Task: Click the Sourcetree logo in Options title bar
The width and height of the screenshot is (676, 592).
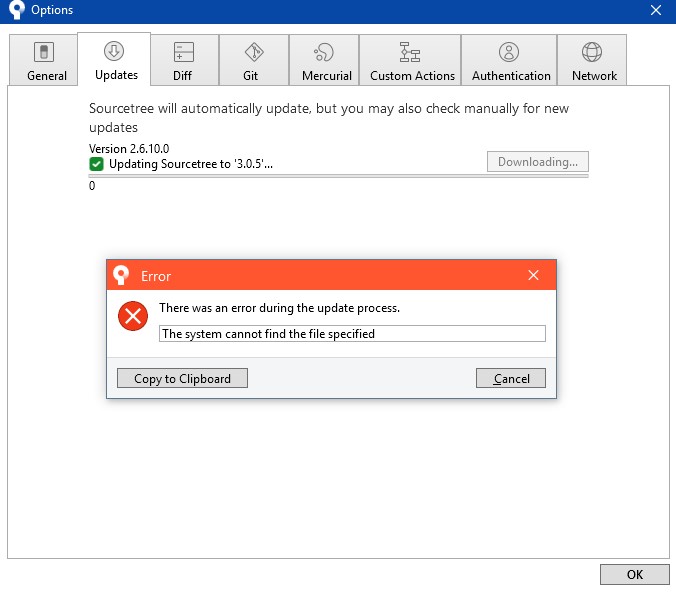Action: pyautogui.click(x=17, y=9)
